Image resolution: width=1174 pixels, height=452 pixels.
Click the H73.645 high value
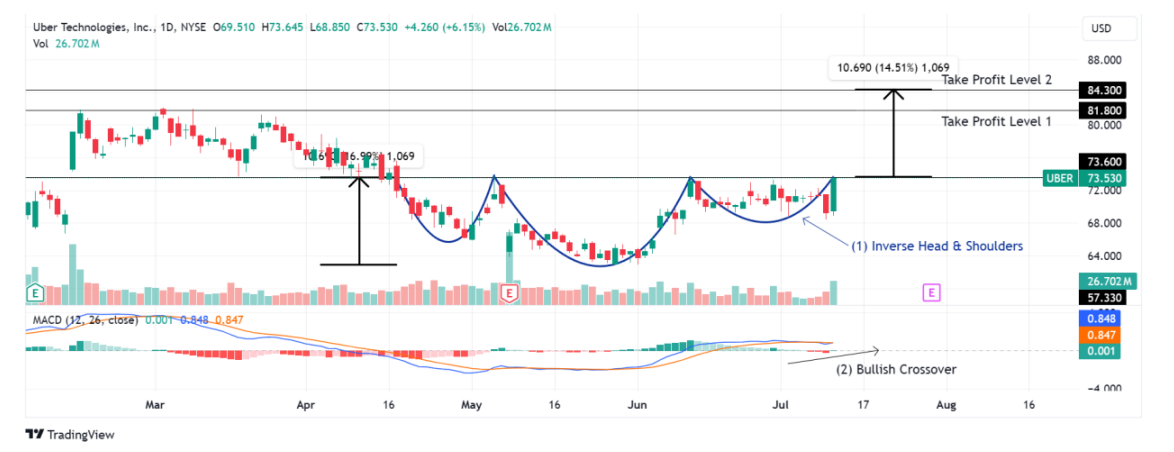click(x=284, y=28)
